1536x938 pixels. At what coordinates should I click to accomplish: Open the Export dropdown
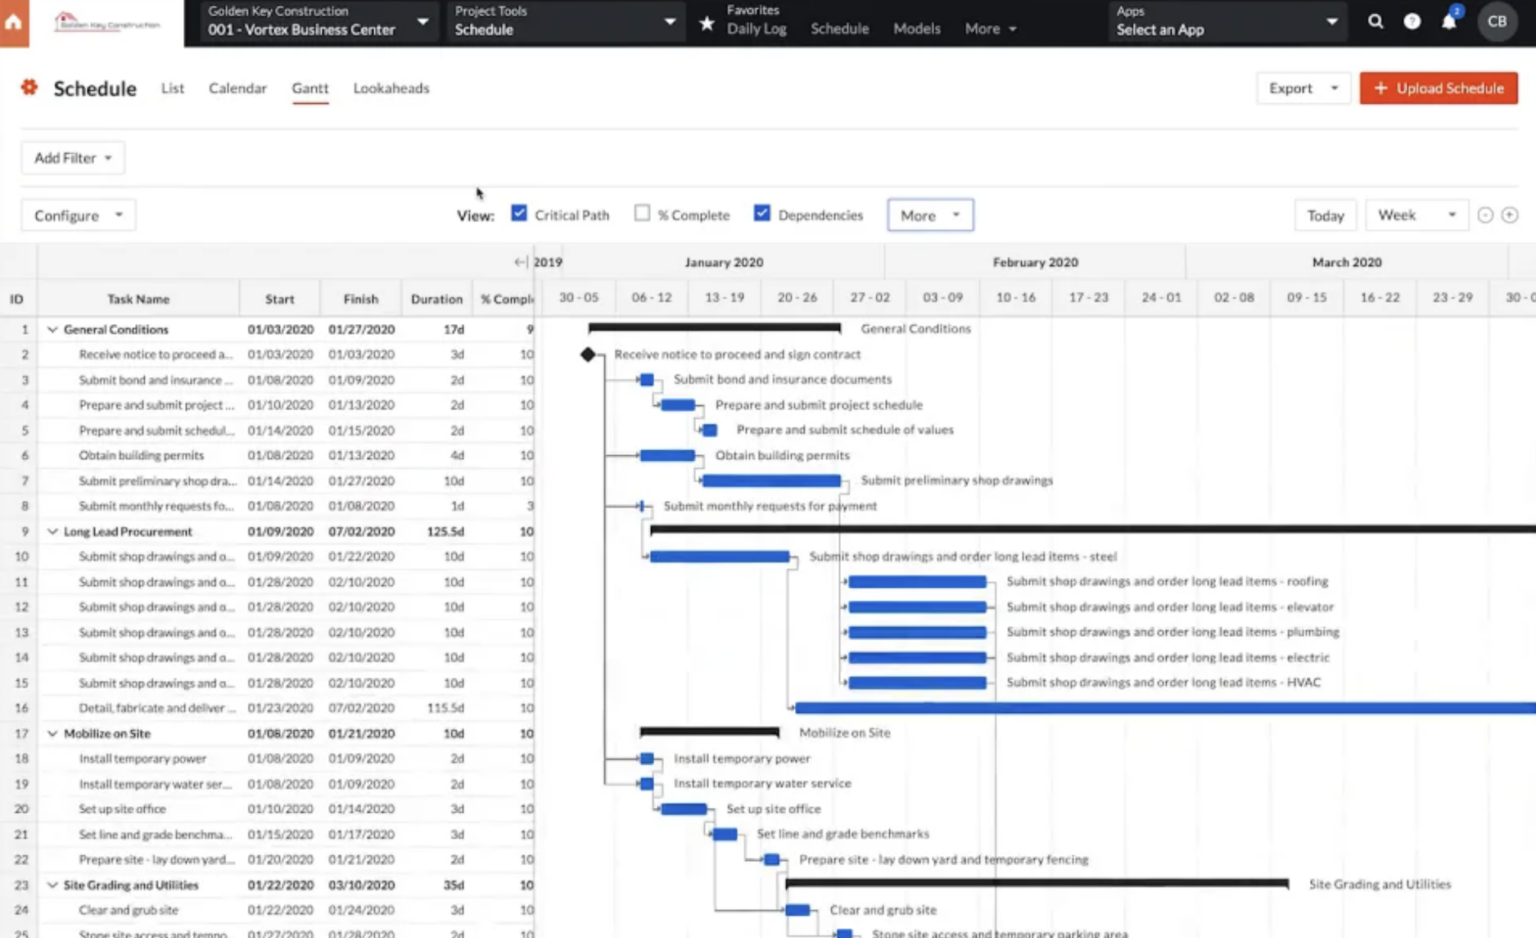[1302, 88]
